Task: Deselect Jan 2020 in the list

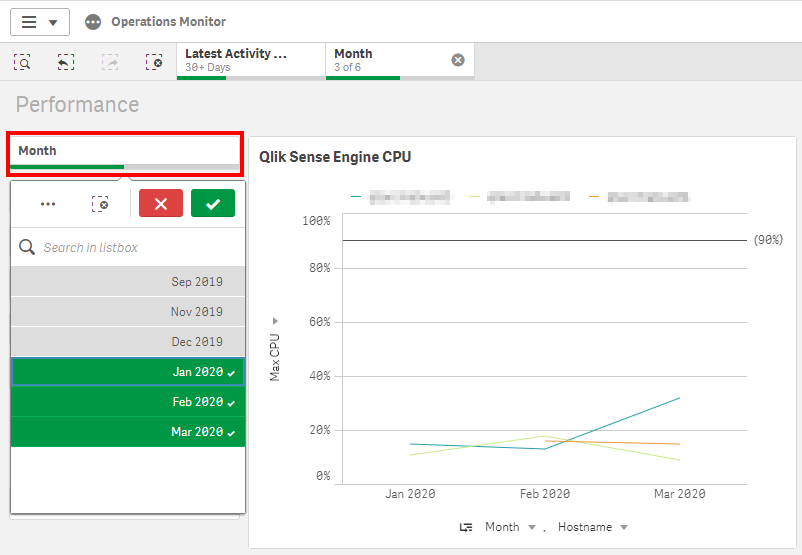Action: [128, 372]
